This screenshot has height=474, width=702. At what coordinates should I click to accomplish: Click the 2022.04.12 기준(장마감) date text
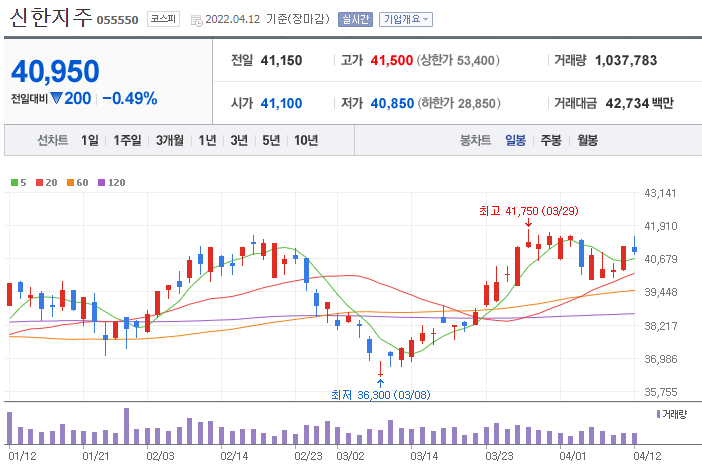267,19
